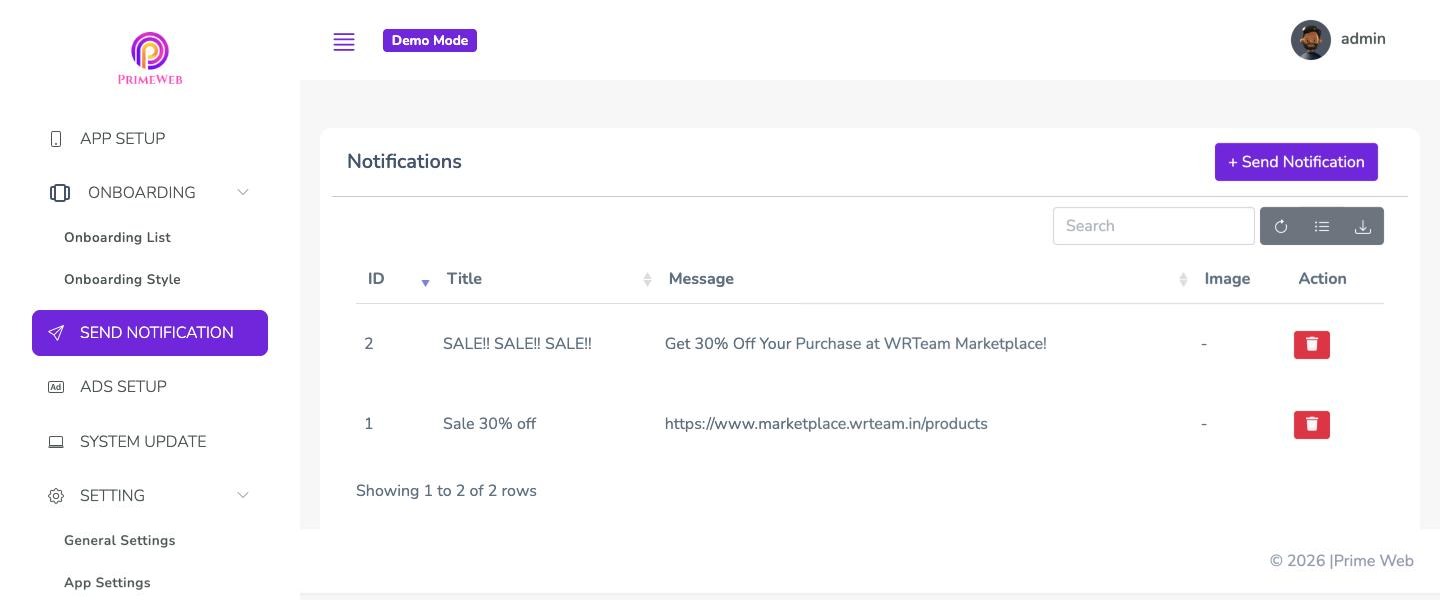
Task: Click the refresh table icon
Action: pos(1281,226)
